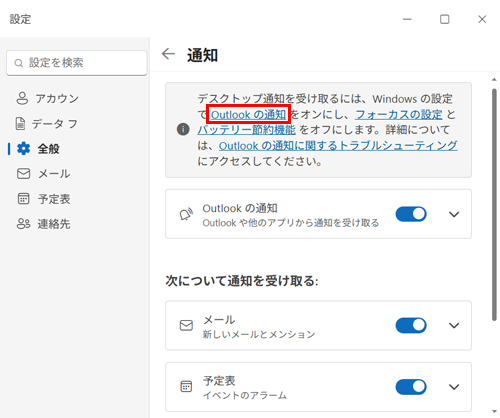Open the Outlook の通知に関するトラブルシューティング link
The width and height of the screenshot is (500, 418).
click(x=338, y=146)
